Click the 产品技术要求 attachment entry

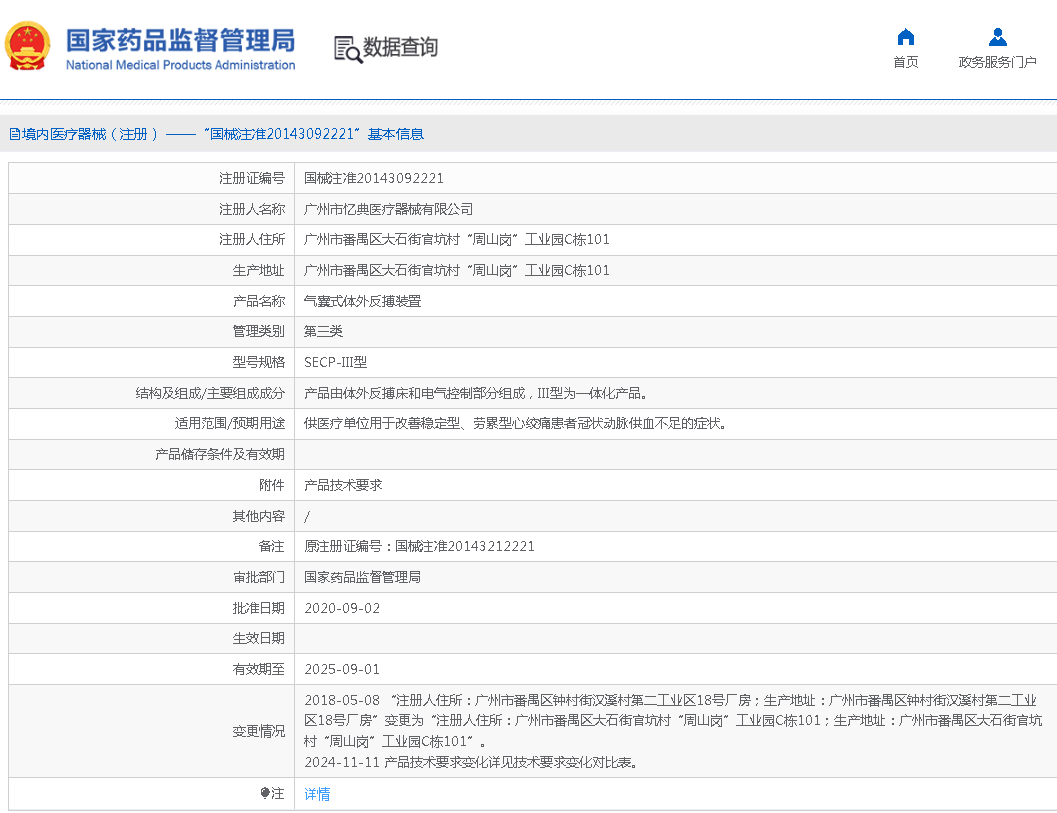coord(343,485)
